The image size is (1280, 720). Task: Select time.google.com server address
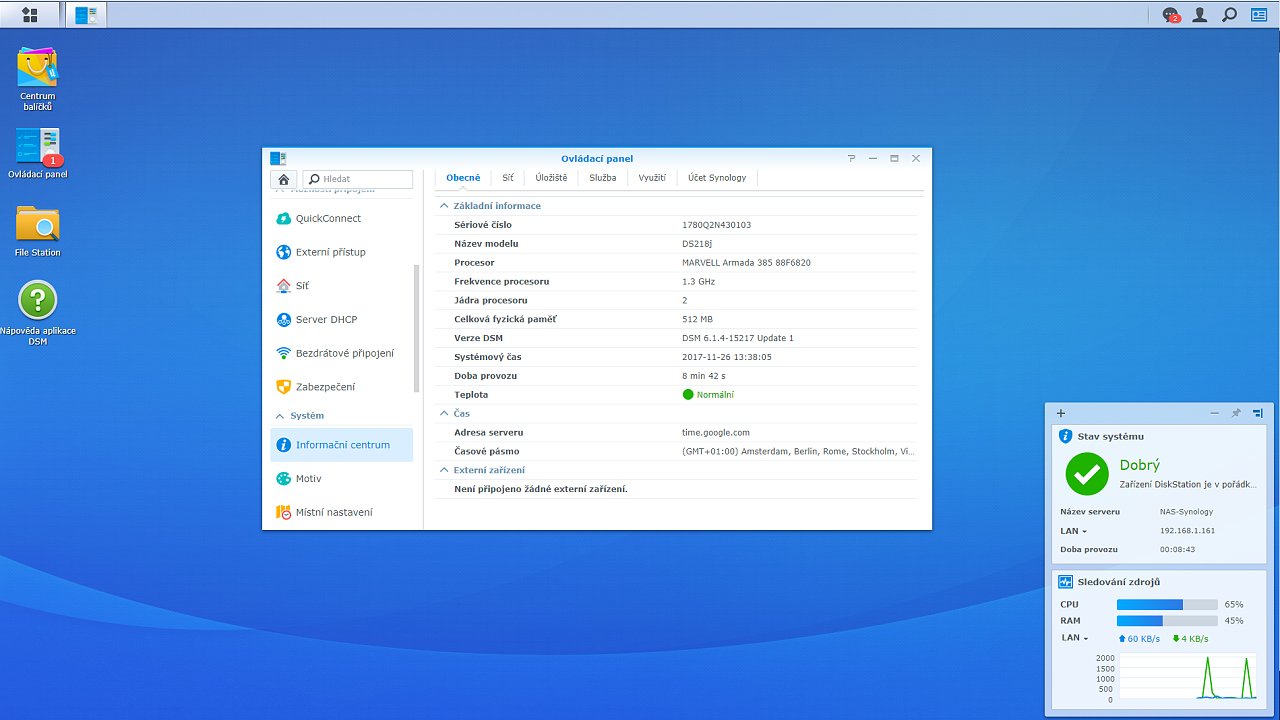coord(716,433)
